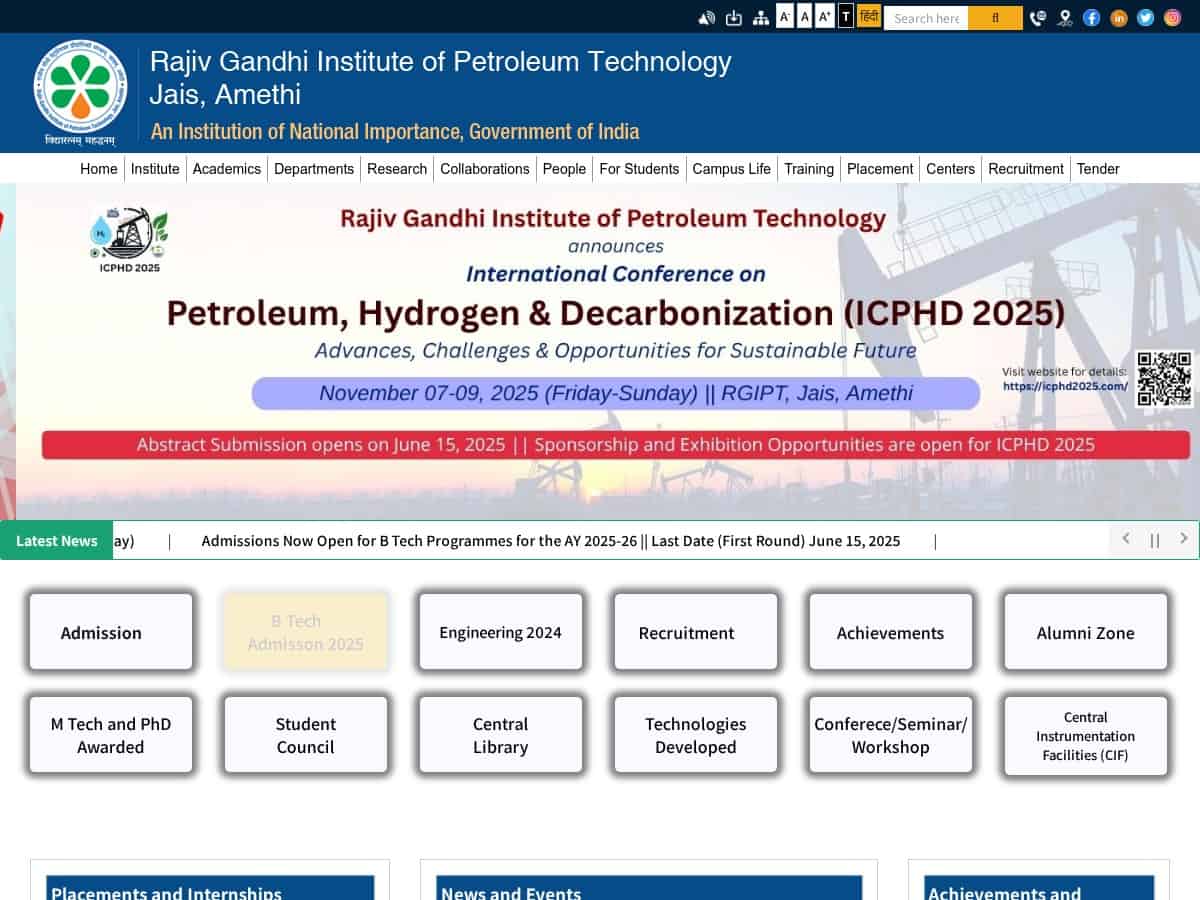Open the location map icon
The height and width of the screenshot is (900, 1200).
tap(1065, 17)
